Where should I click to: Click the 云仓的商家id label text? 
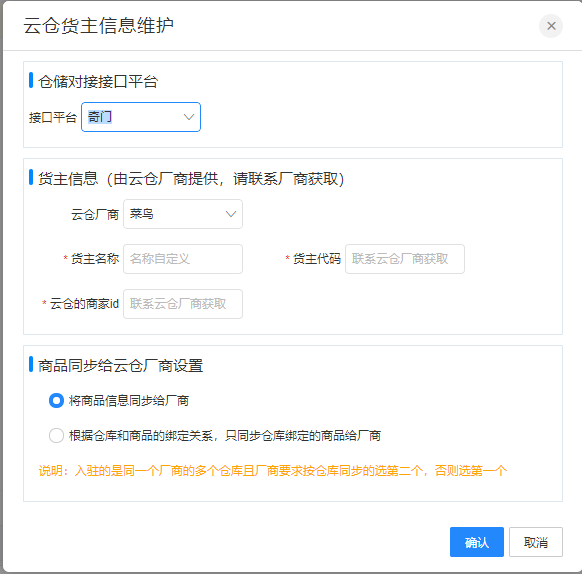tap(84, 304)
